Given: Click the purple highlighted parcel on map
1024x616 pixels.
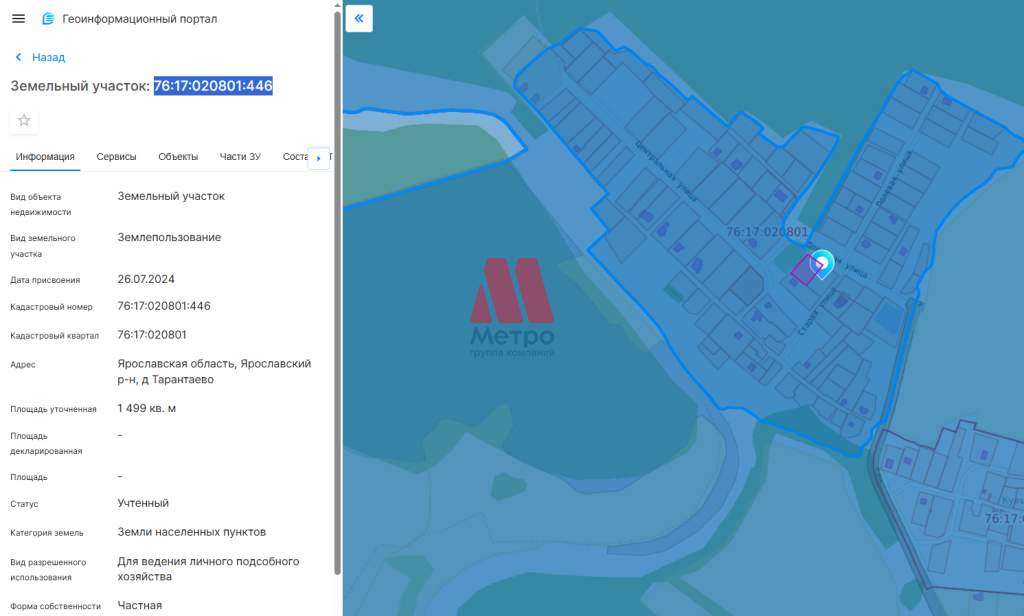Looking at the screenshot, I should pos(802,270).
